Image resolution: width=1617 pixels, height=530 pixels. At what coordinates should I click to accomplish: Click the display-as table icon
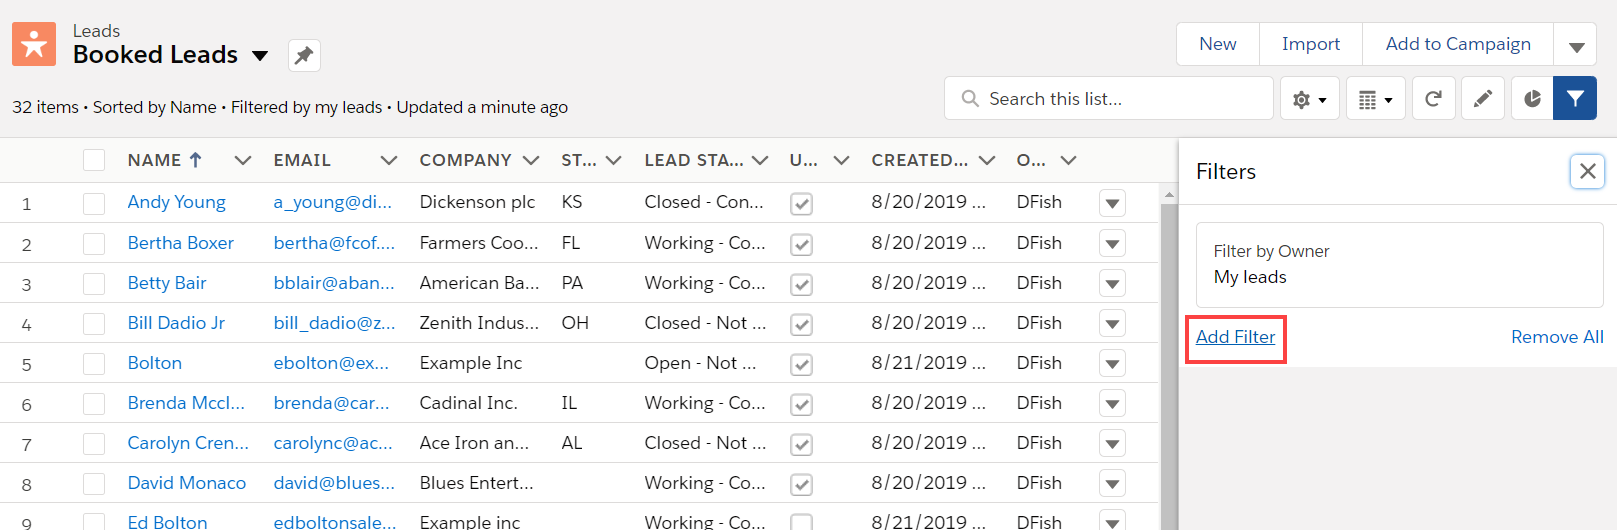click(1375, 99)
